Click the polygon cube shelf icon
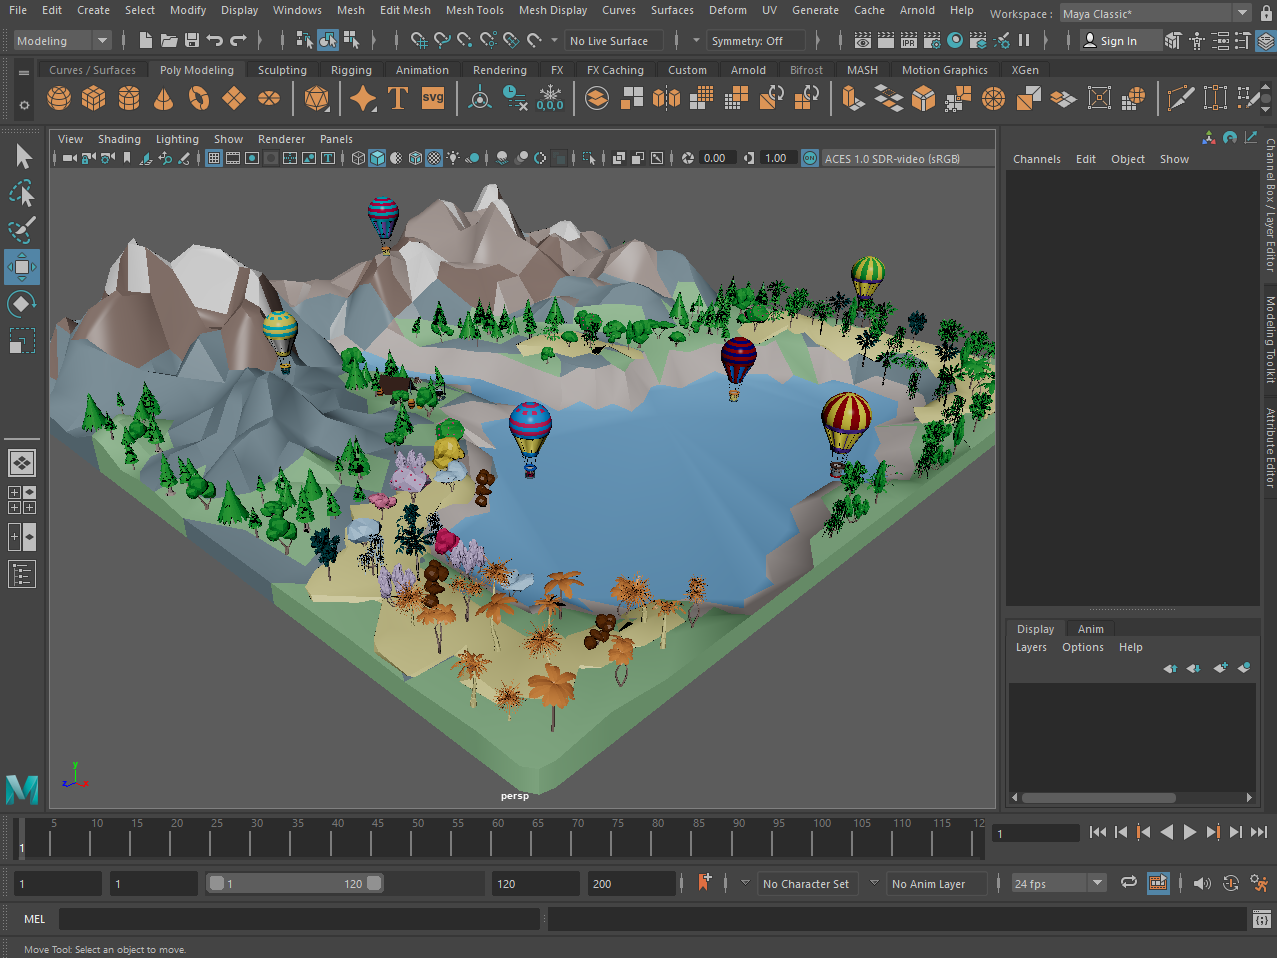 click(94, 98)
